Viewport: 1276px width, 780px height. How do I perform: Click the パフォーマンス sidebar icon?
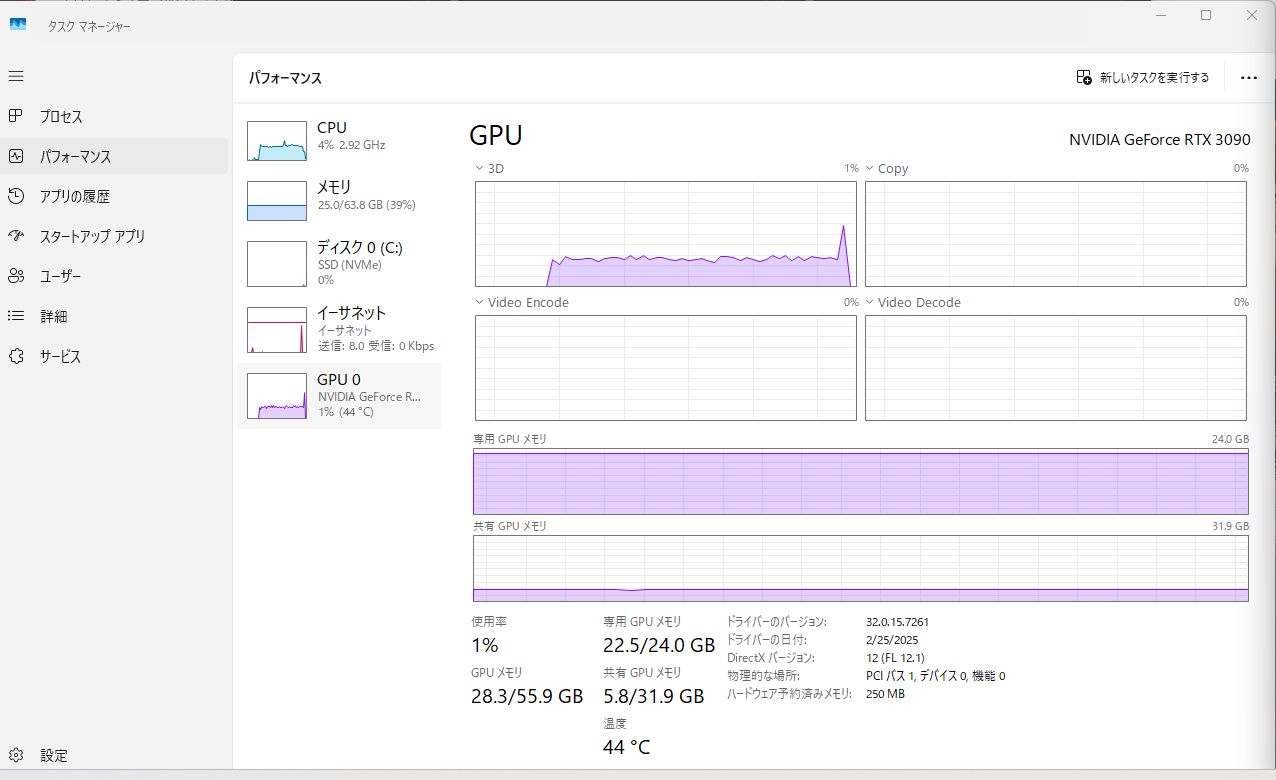click(x=16, y=156)
